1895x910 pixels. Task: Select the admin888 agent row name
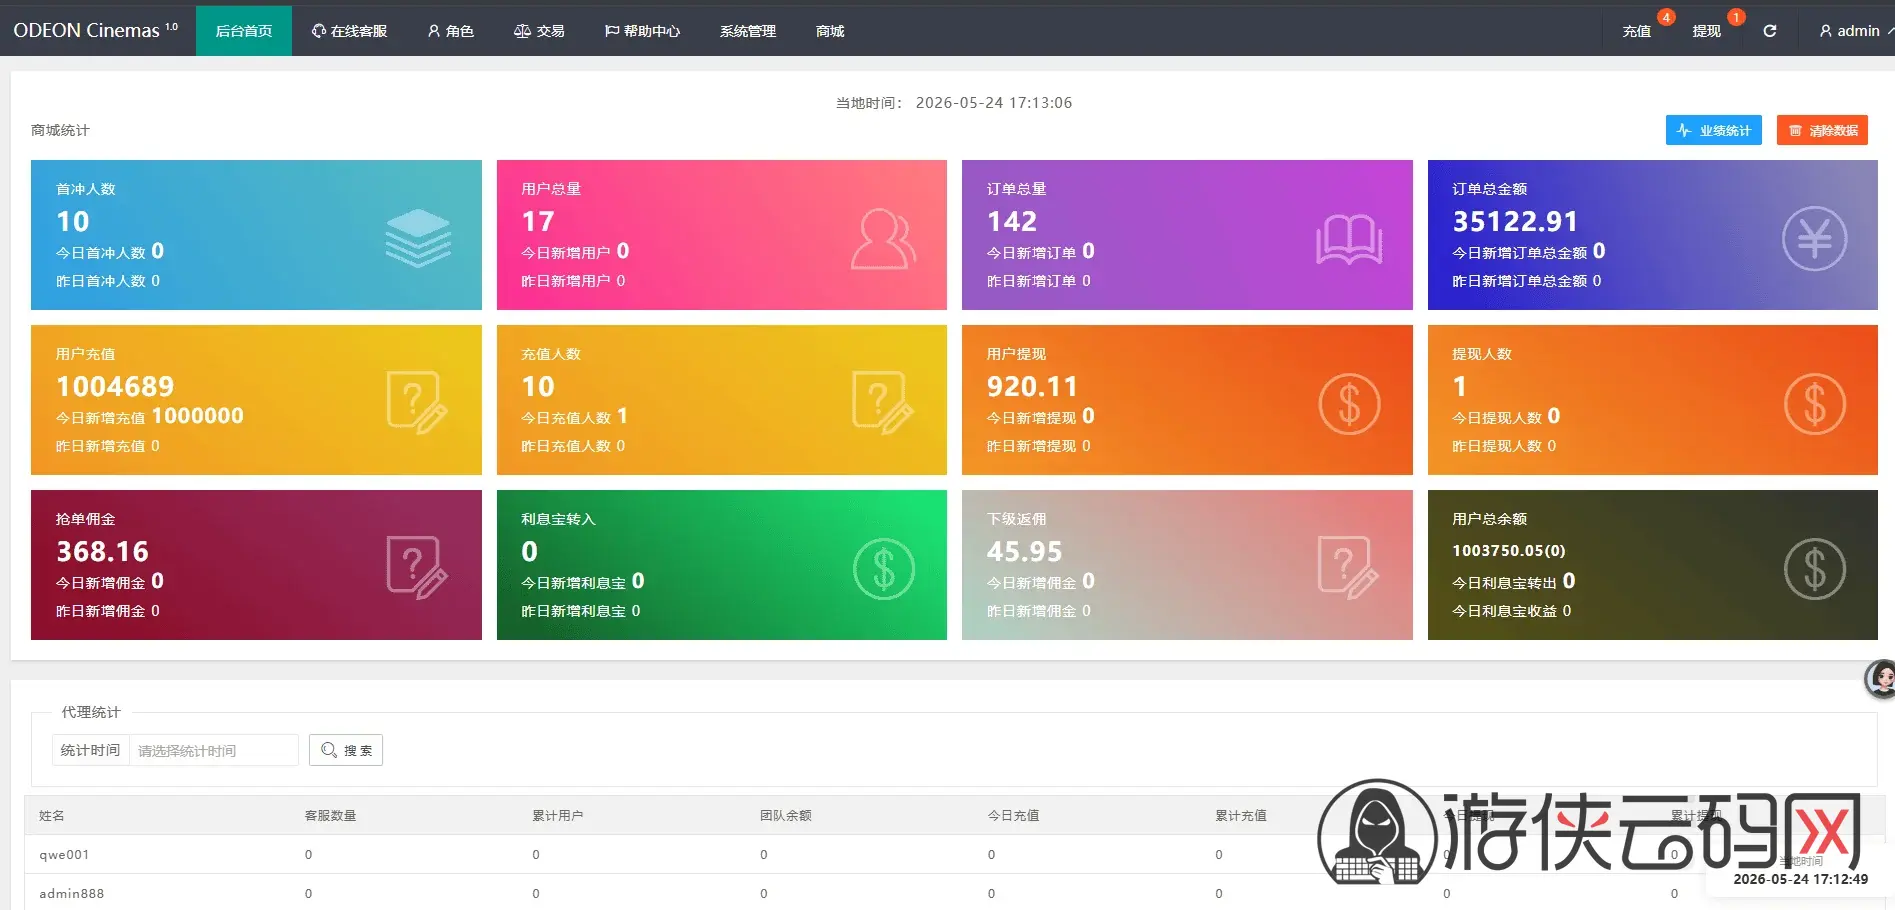click(x=71, y=893)
